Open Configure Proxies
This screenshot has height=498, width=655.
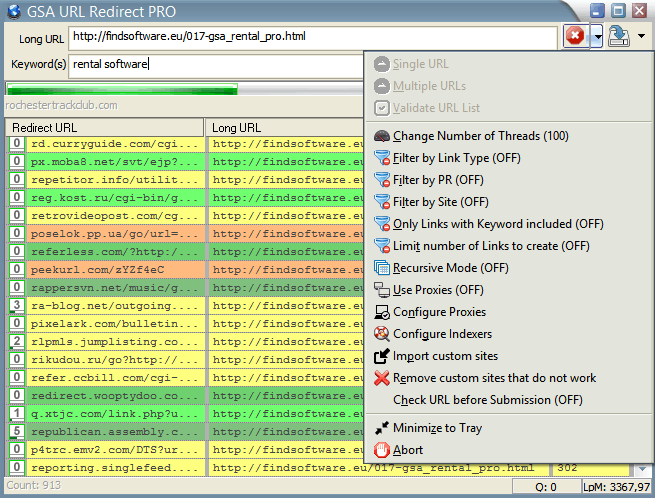(439, 312)
